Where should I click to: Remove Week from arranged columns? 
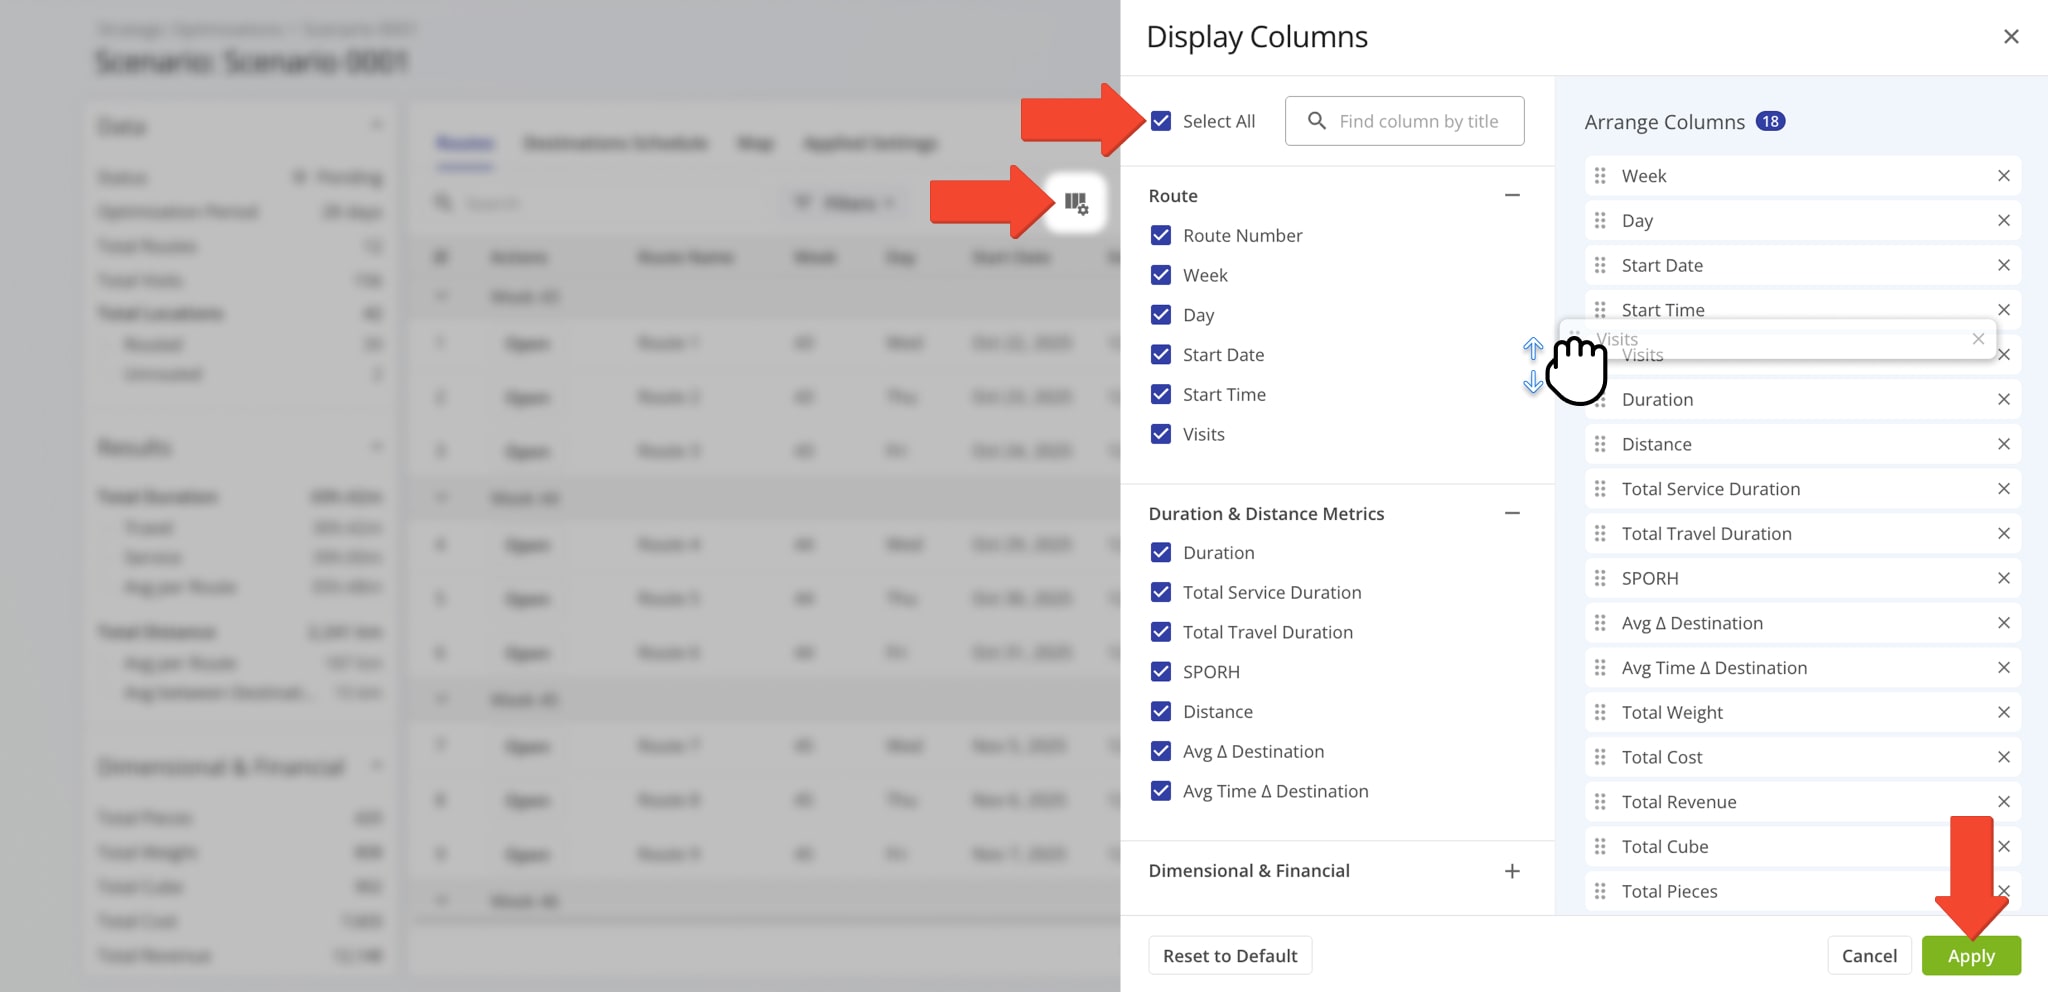pos(2003,176)
